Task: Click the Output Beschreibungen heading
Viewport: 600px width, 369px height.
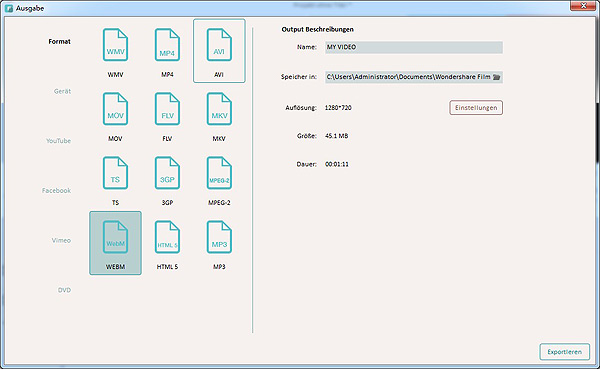Action: tap(318, 29)
